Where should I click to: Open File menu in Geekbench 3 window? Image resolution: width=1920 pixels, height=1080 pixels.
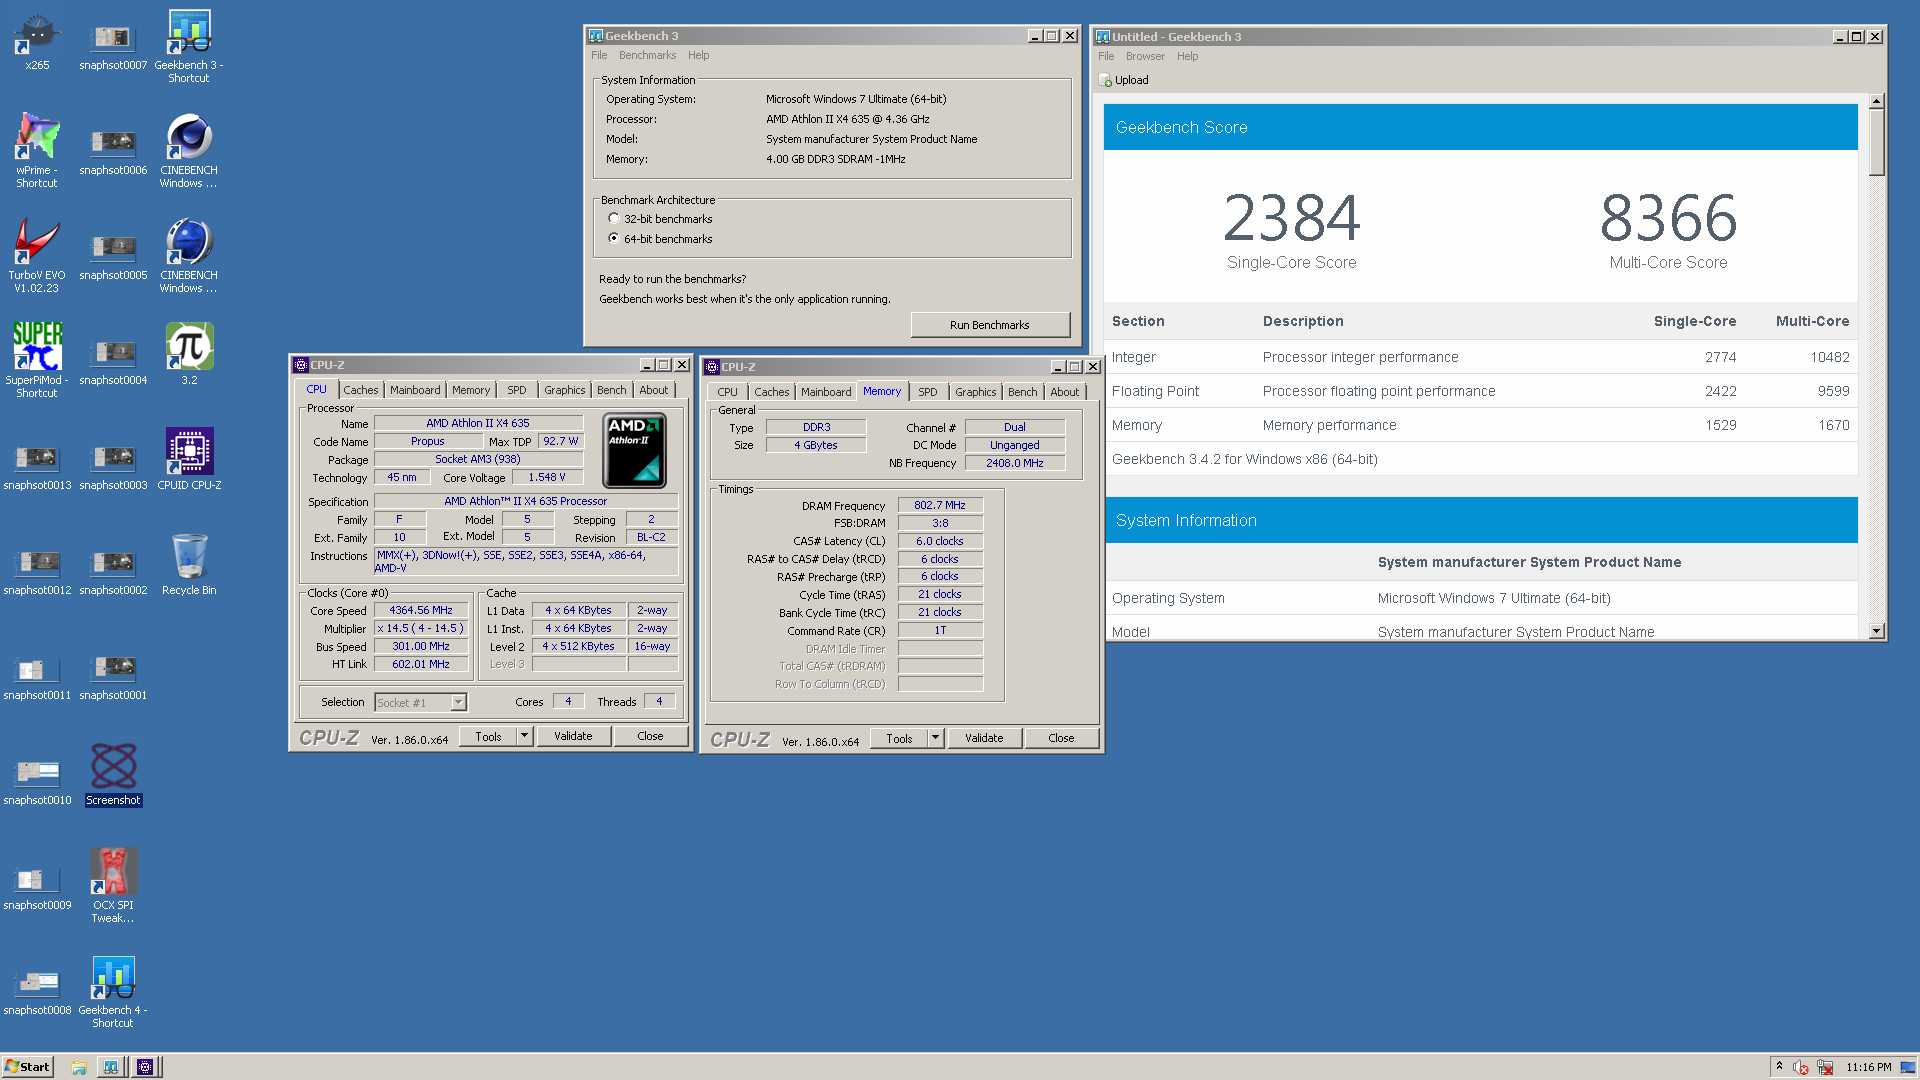[599, 56]
